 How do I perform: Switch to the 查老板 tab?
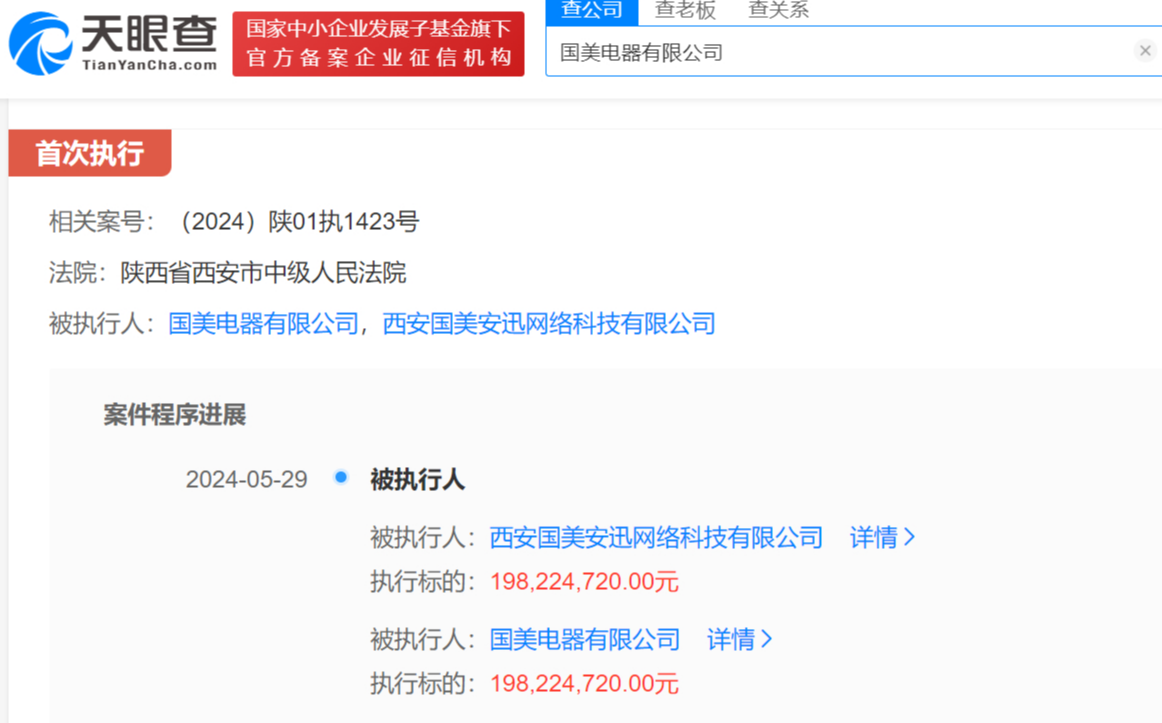coord(685,11)
